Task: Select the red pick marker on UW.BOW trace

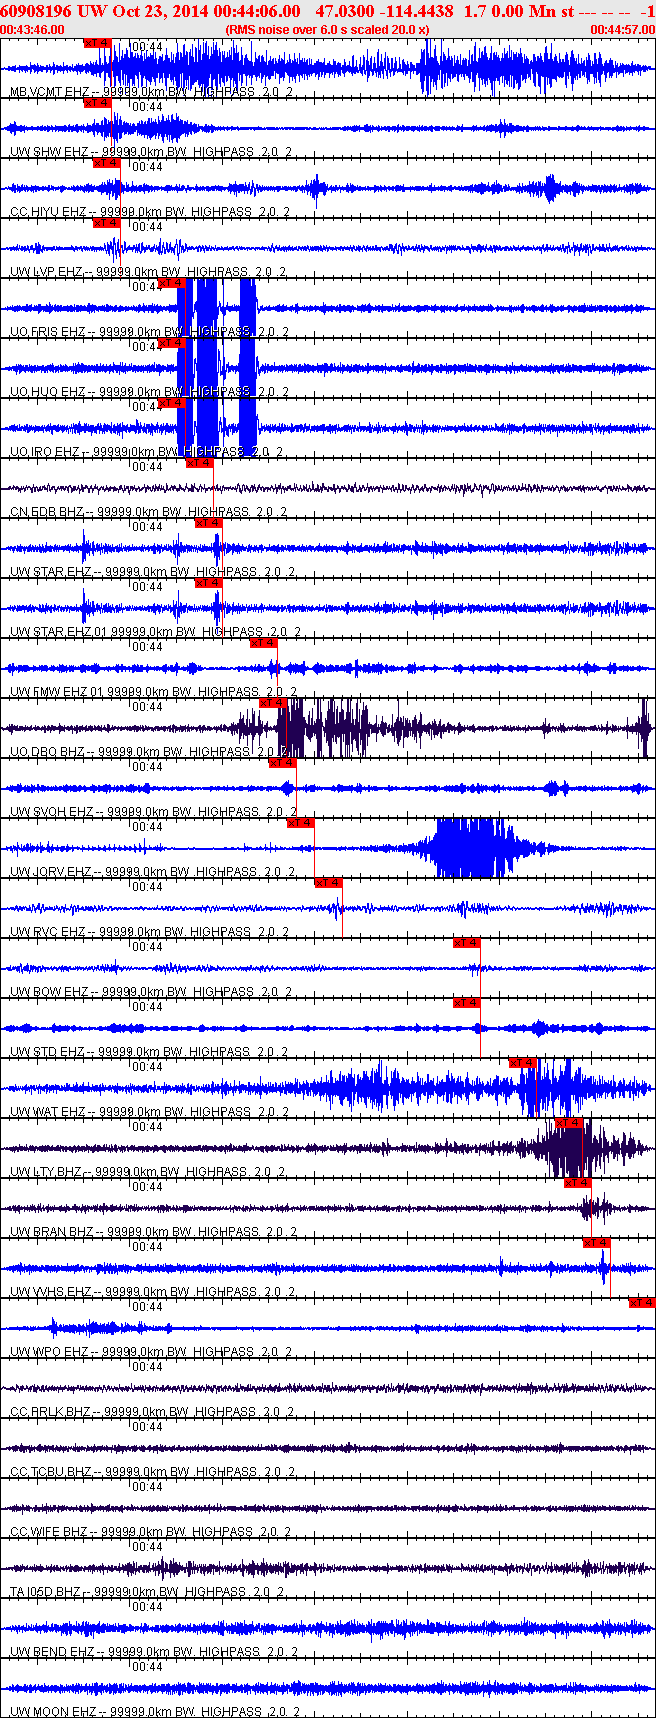Action: tap(466, 943)
